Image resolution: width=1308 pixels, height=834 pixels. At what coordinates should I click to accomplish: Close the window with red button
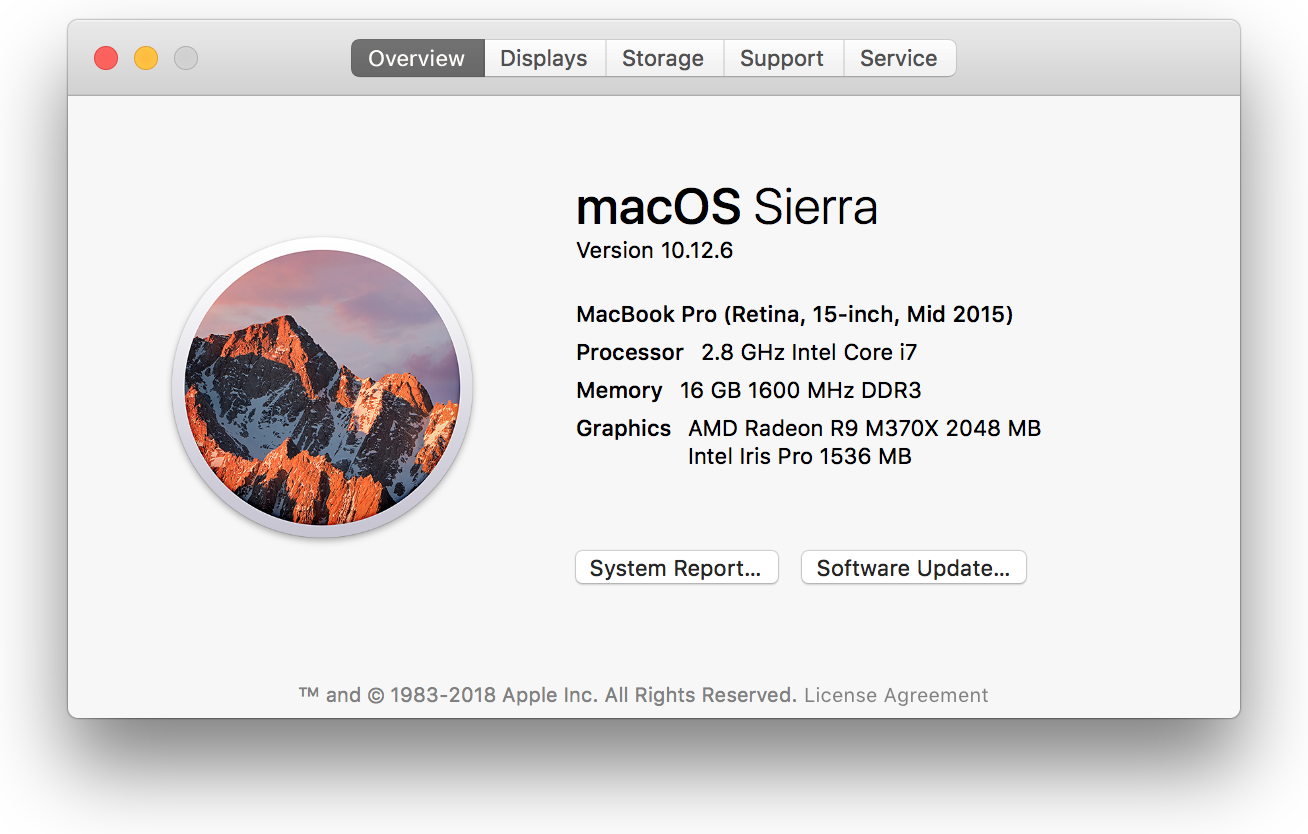pyautogui.click(x=106, y=58)
